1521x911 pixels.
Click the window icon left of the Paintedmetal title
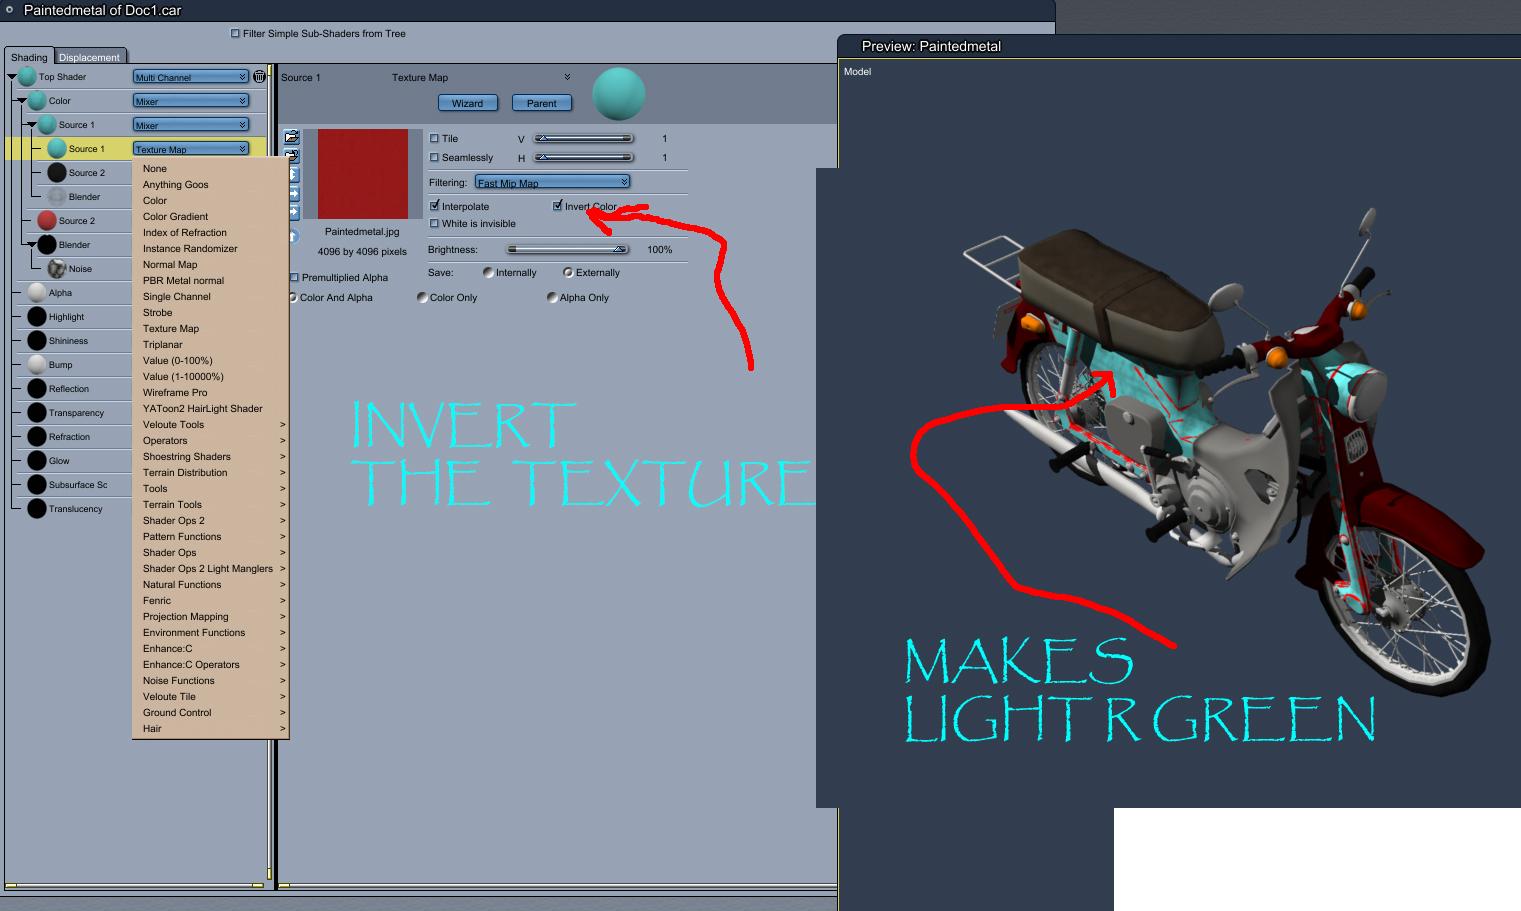coord(8,10)
